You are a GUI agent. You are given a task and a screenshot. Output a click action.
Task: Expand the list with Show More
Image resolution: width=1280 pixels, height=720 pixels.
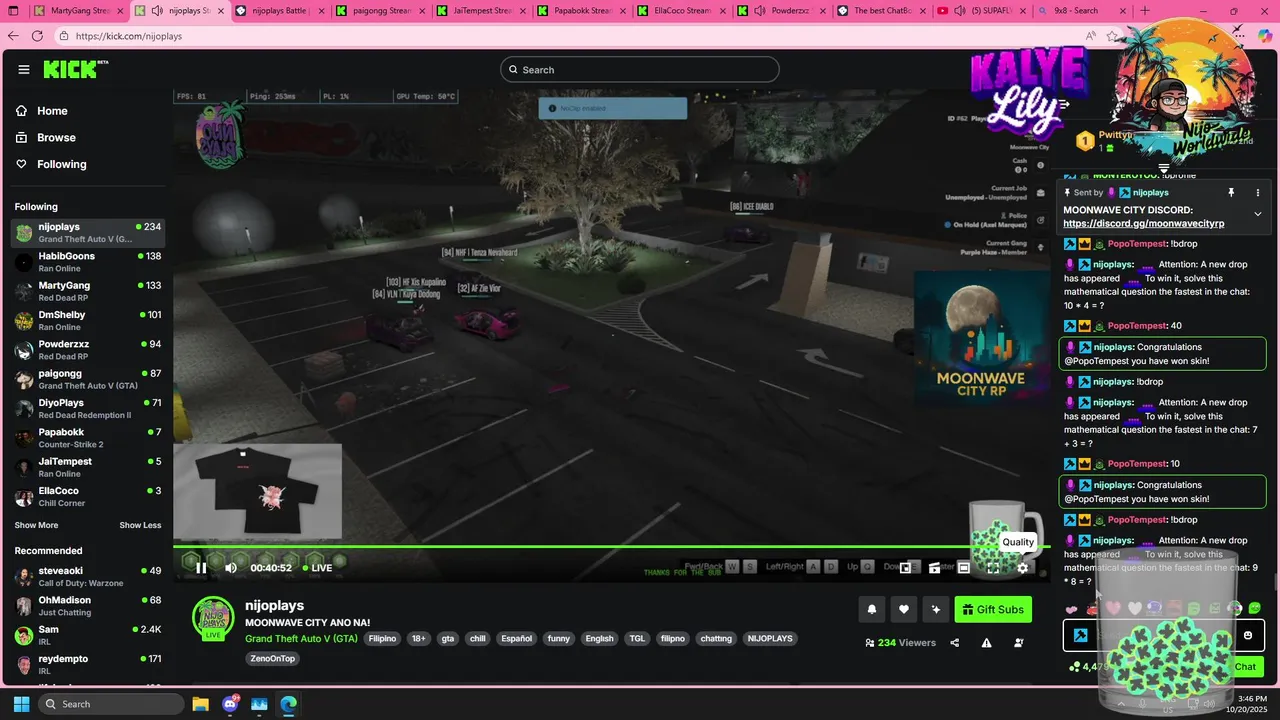coord(36,525)
